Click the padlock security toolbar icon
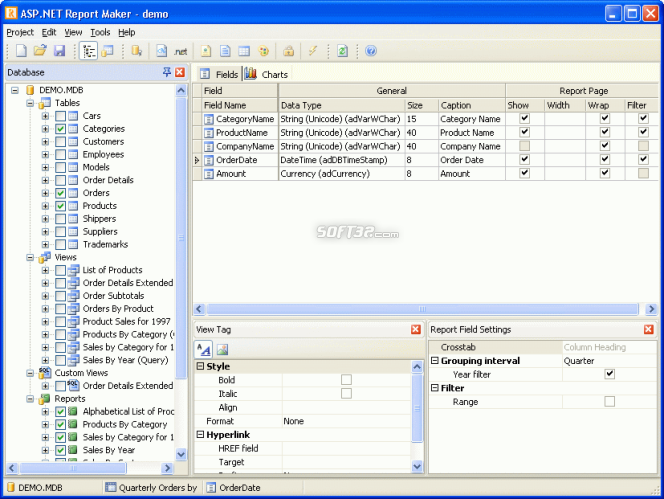The image size is (664, 499). tap(289, 51)
